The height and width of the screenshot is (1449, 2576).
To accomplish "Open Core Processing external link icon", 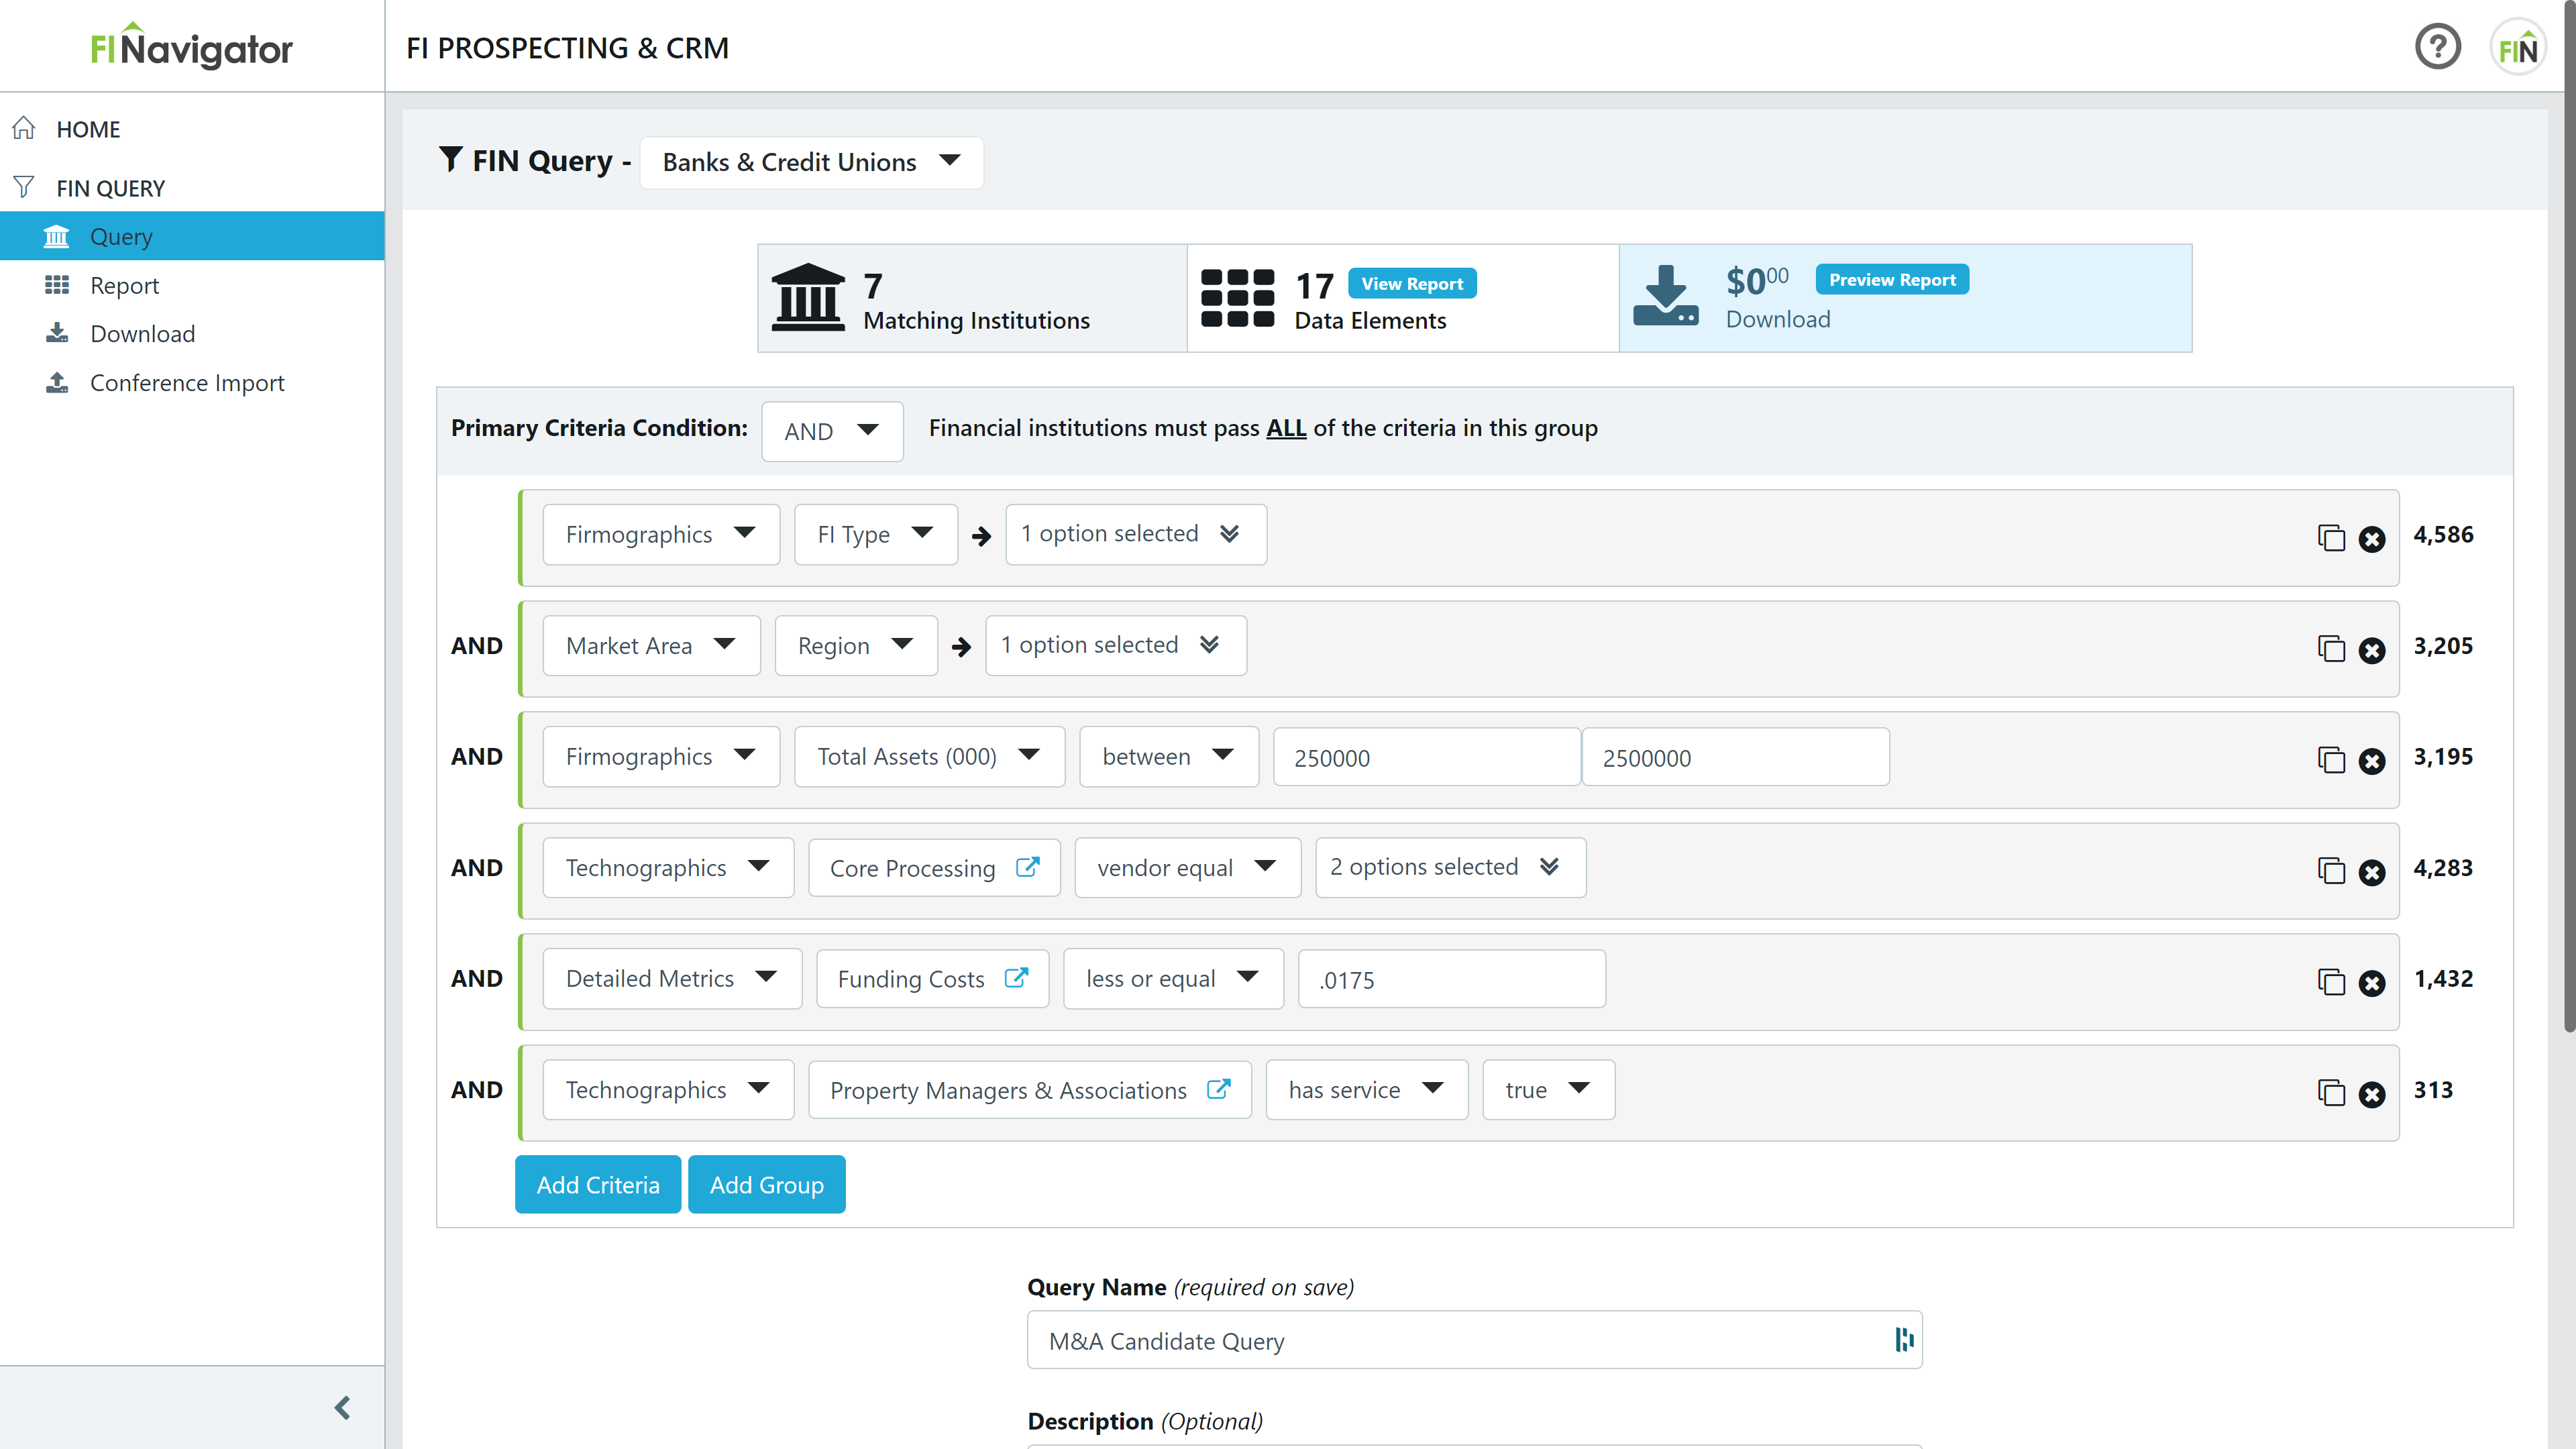I will 1028,866.
